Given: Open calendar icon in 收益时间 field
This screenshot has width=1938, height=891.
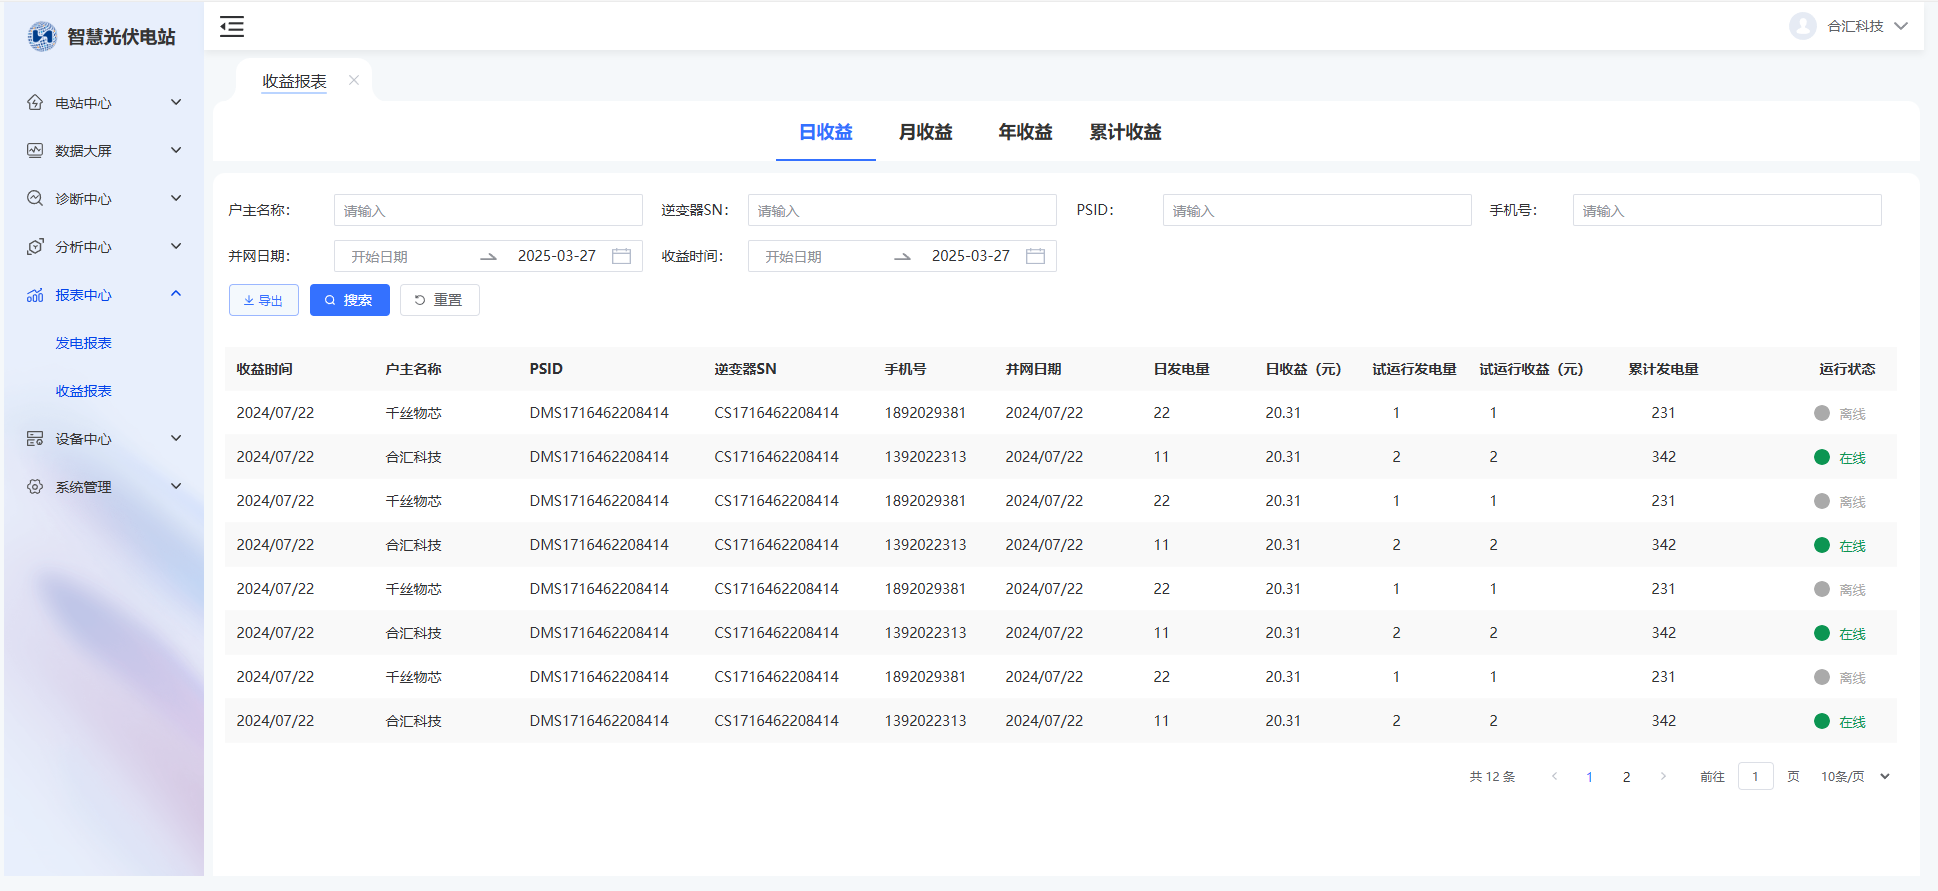Looking at the screenshot, I should click(1035, 256).
